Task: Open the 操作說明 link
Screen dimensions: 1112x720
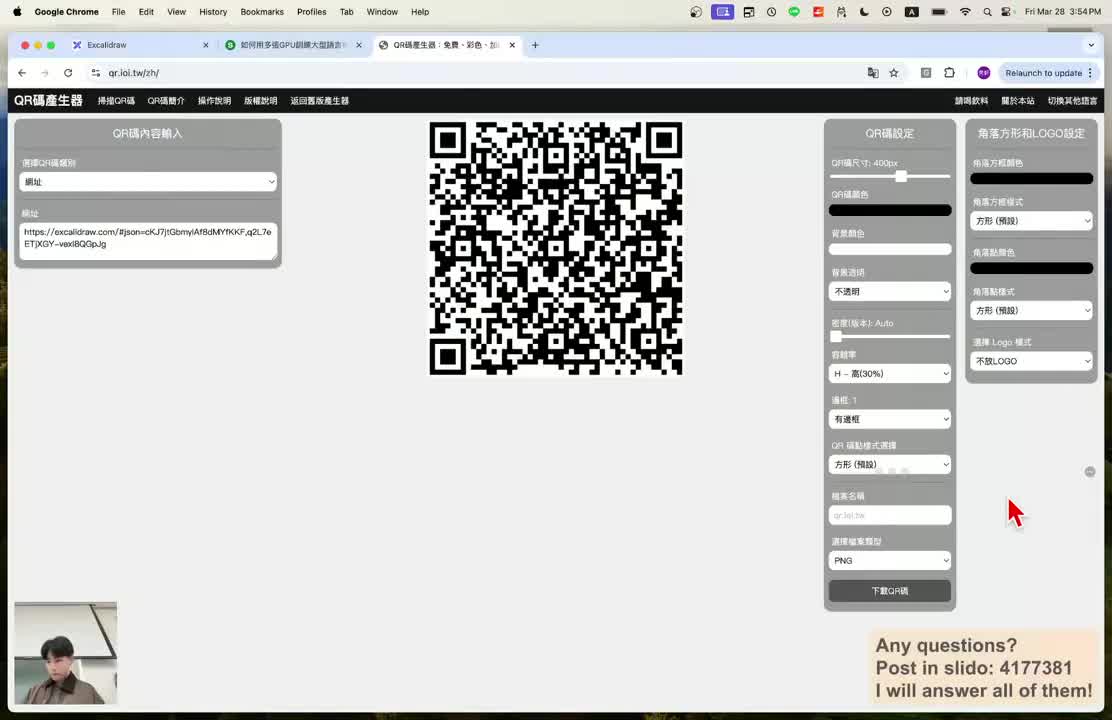Action: [x=214, y=101]
